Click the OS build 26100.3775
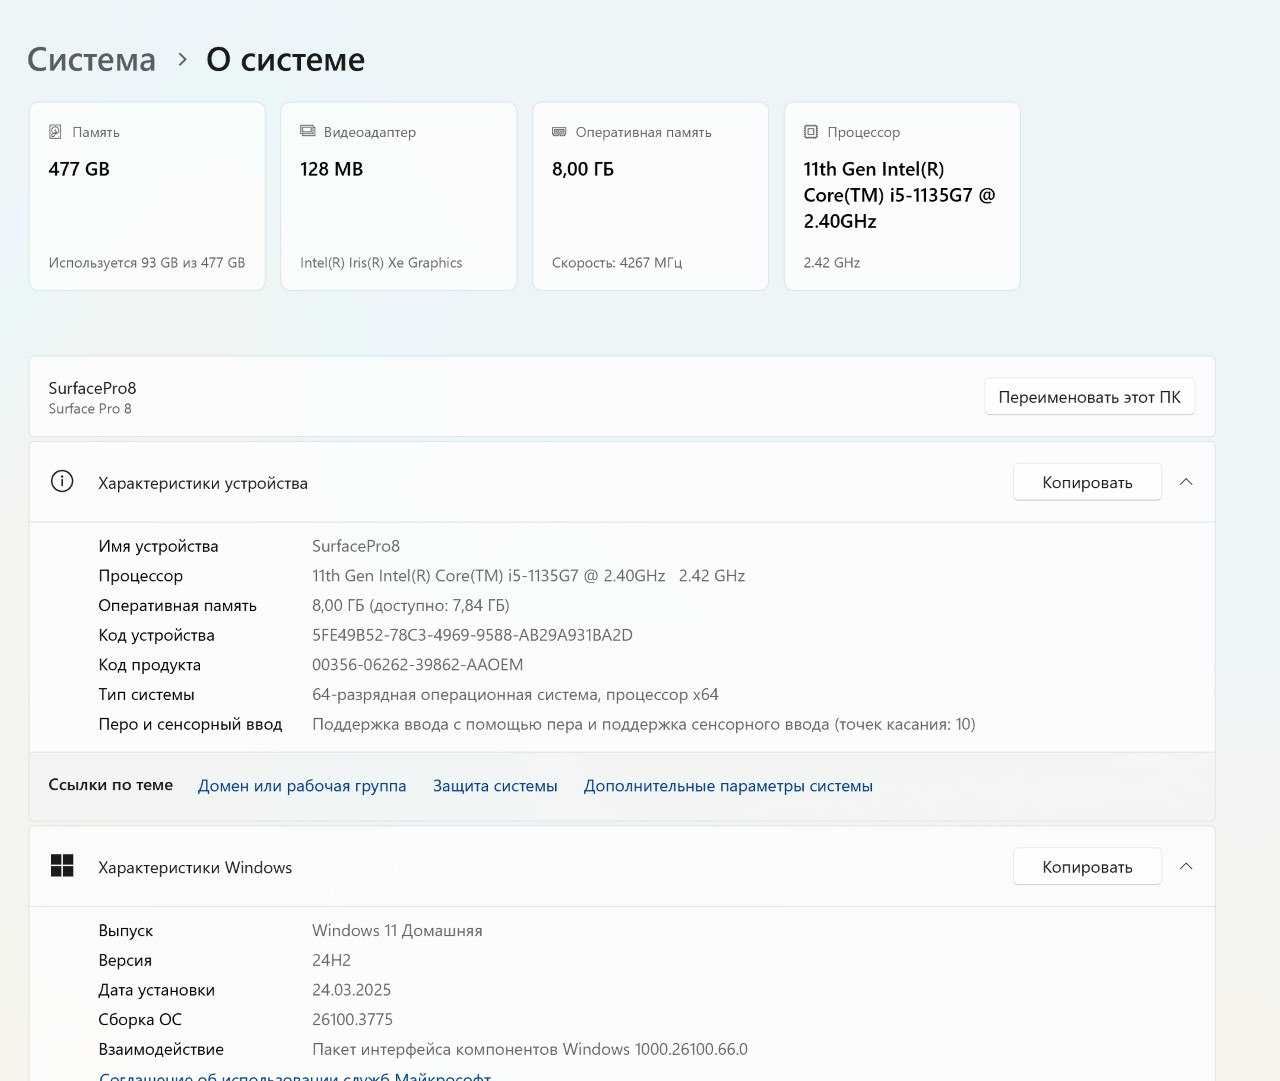 (x=352, y=1019)
